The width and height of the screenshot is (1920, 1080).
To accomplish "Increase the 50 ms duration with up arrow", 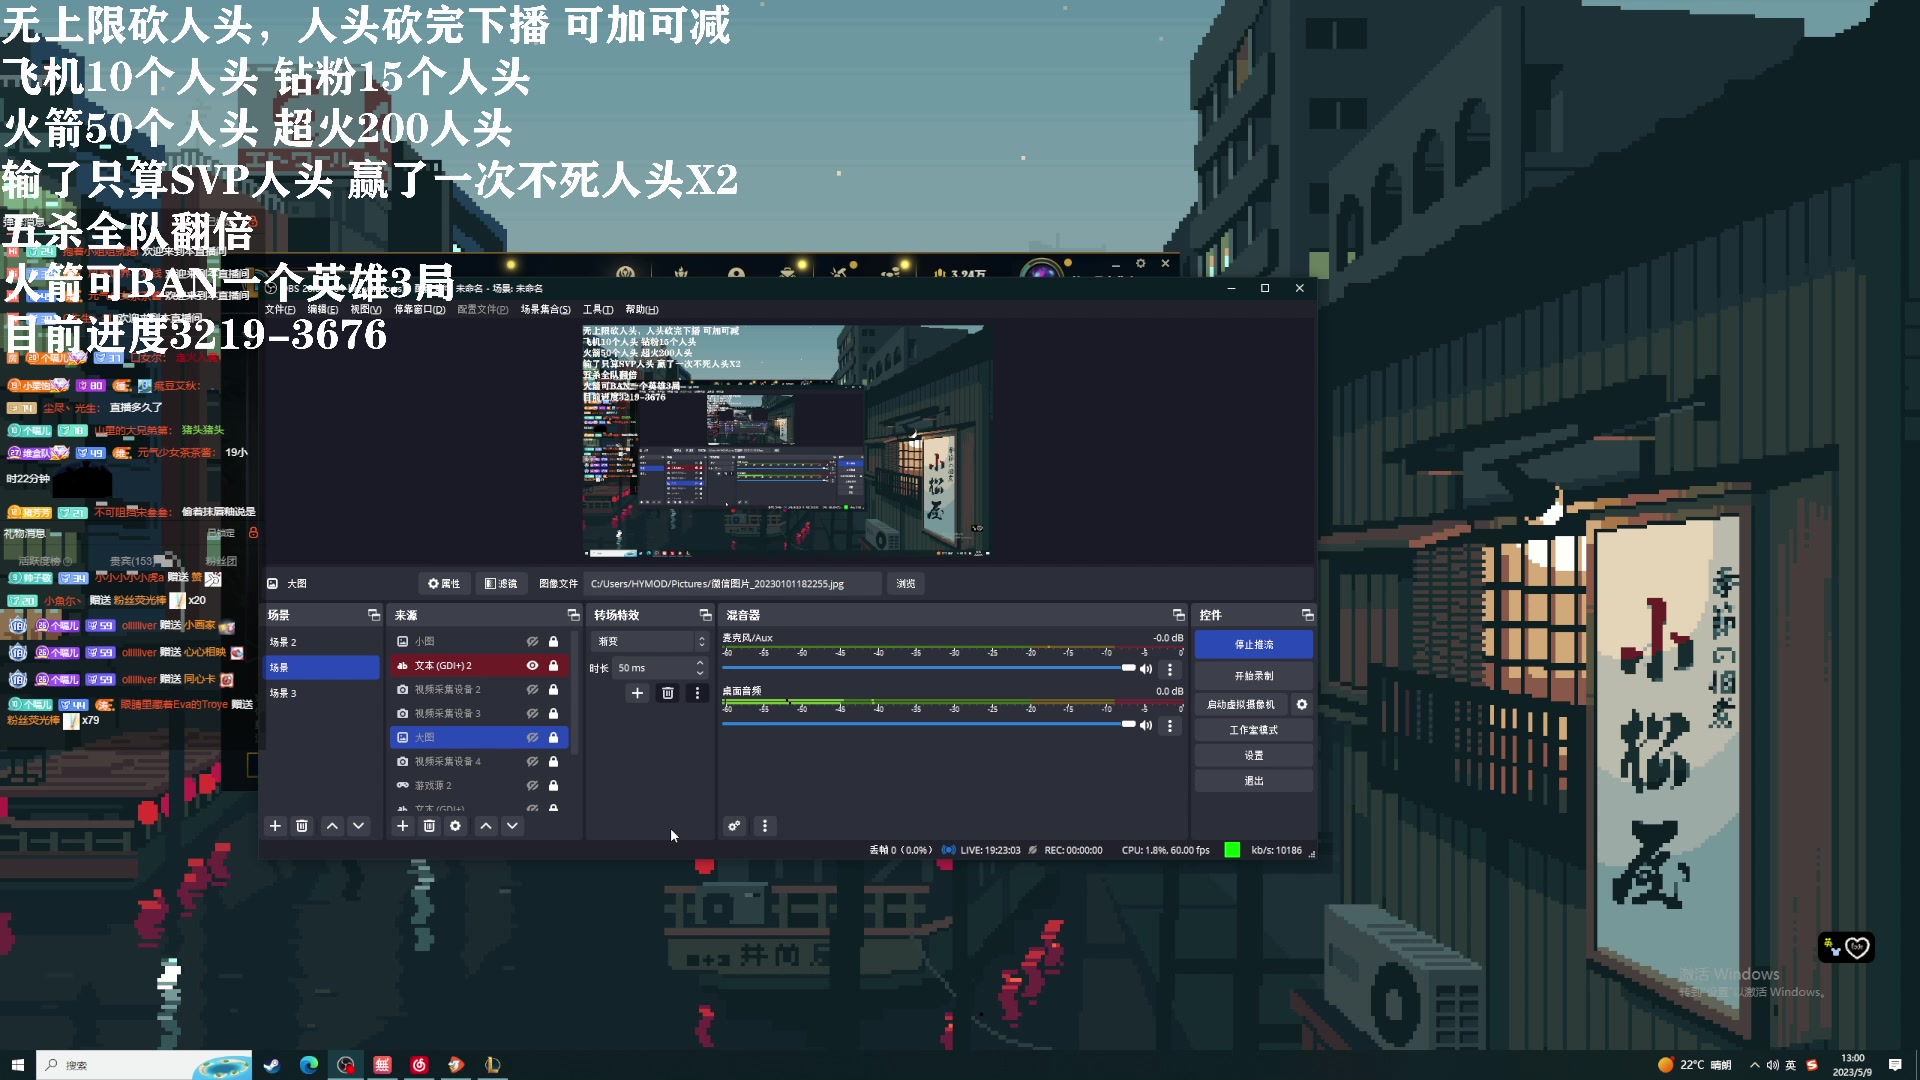I will (700, 663).
